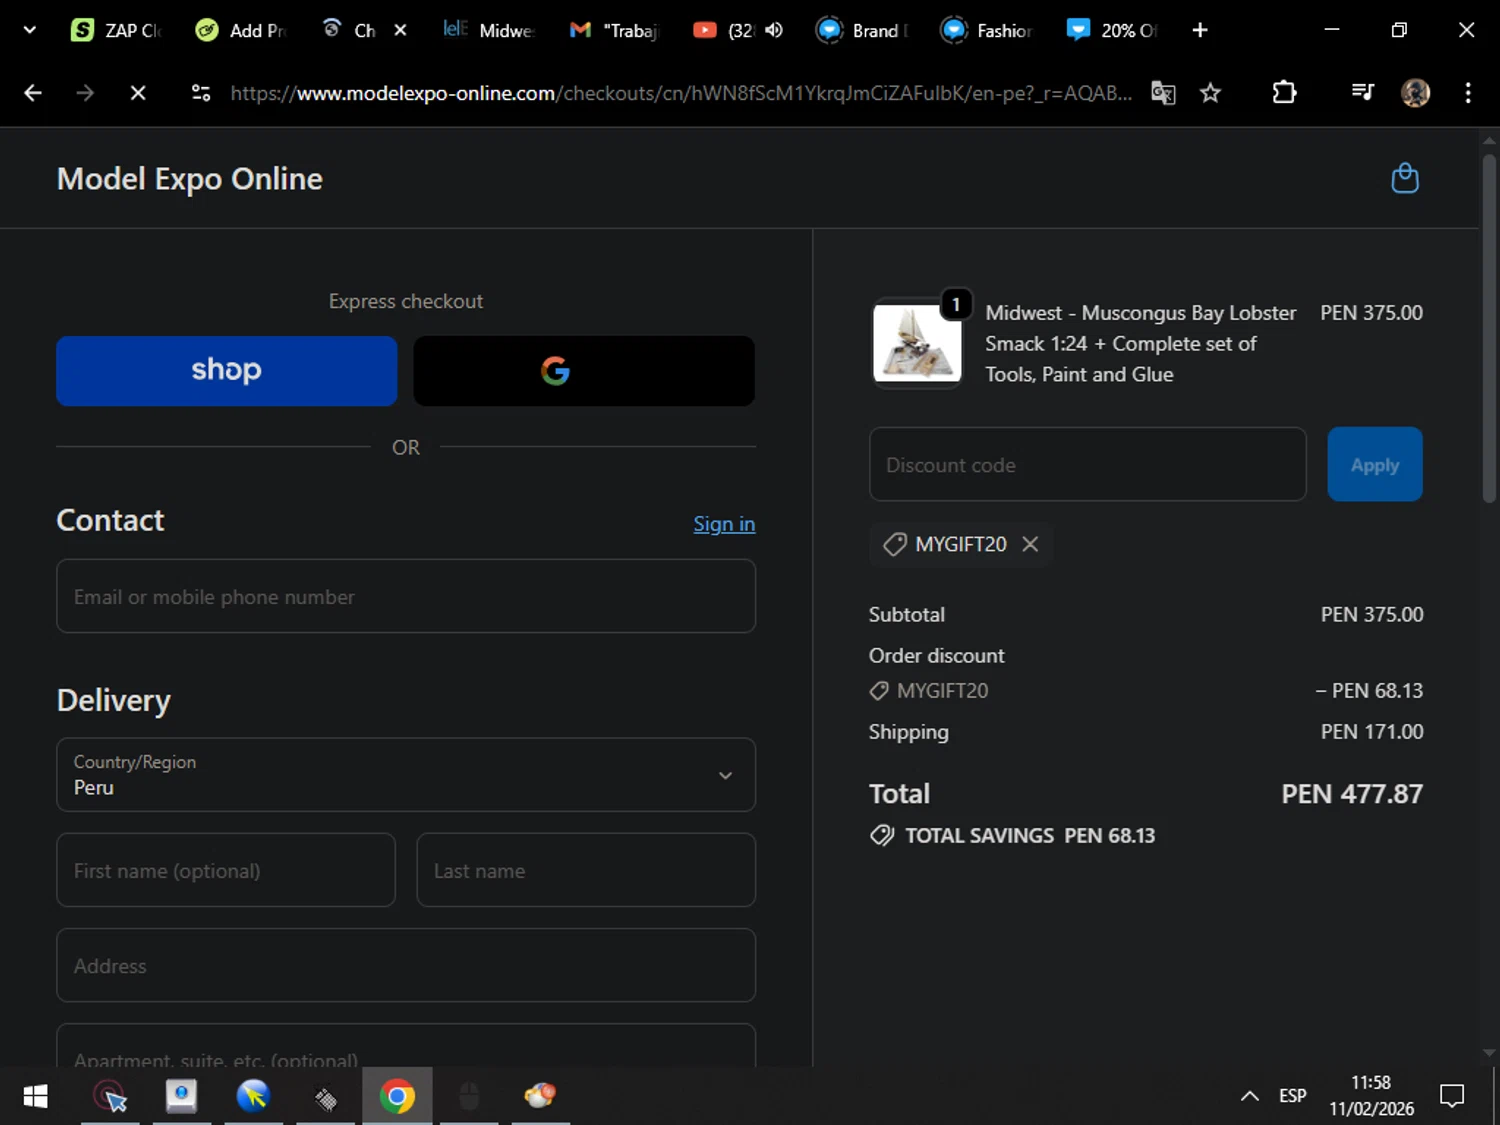This screenshot has width=1500, height=1125.
Task: Click the TOTAL SAVINGS PEN 68.13 text
Action: point(1030,836)
